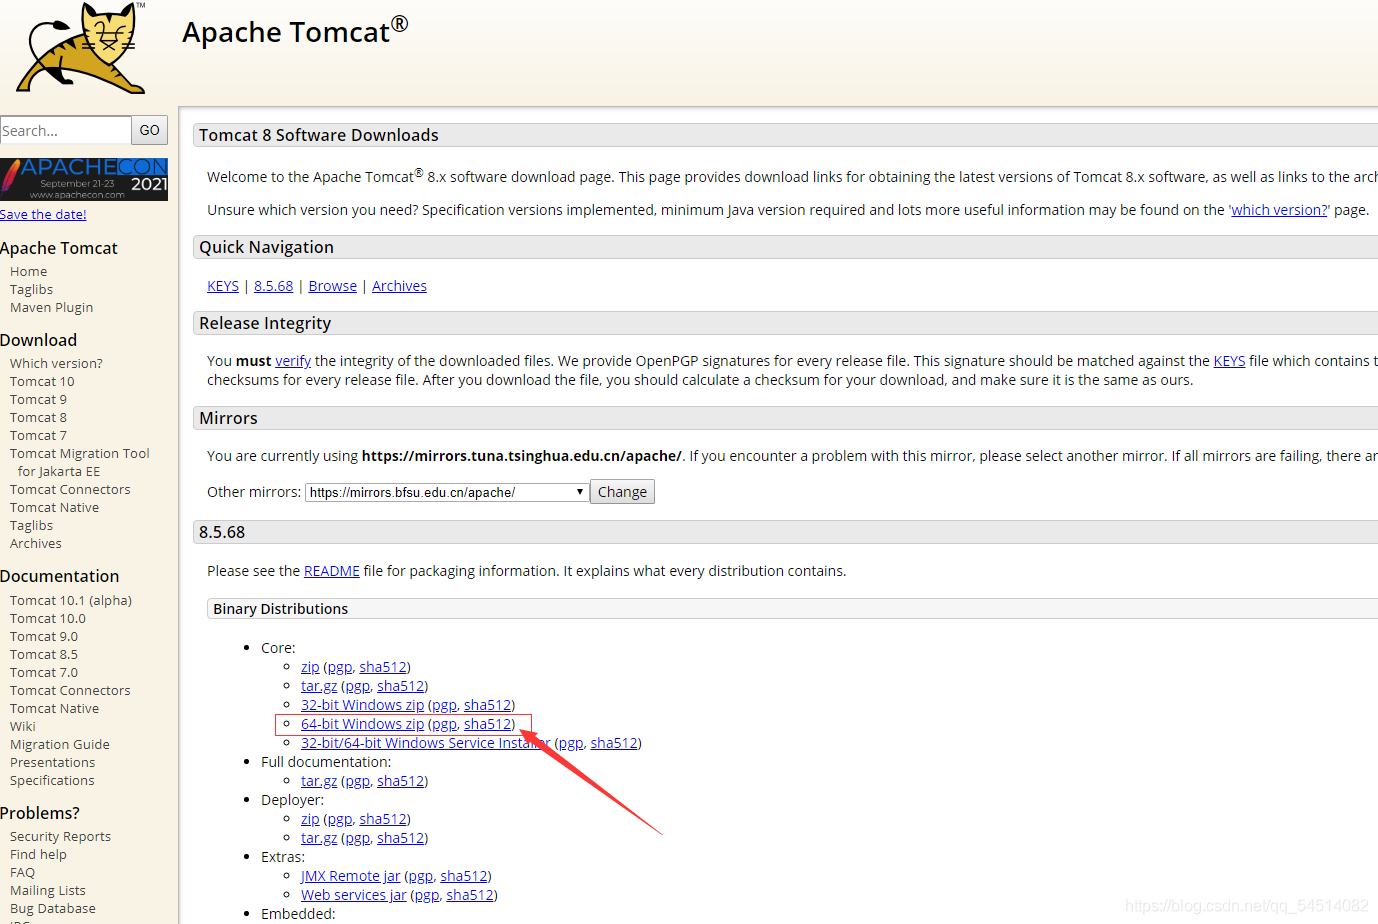This screenshot has height=924, width=1378.
Task: Open the ApacheCon 2021 banner image
Action: [x=84, y=179]
